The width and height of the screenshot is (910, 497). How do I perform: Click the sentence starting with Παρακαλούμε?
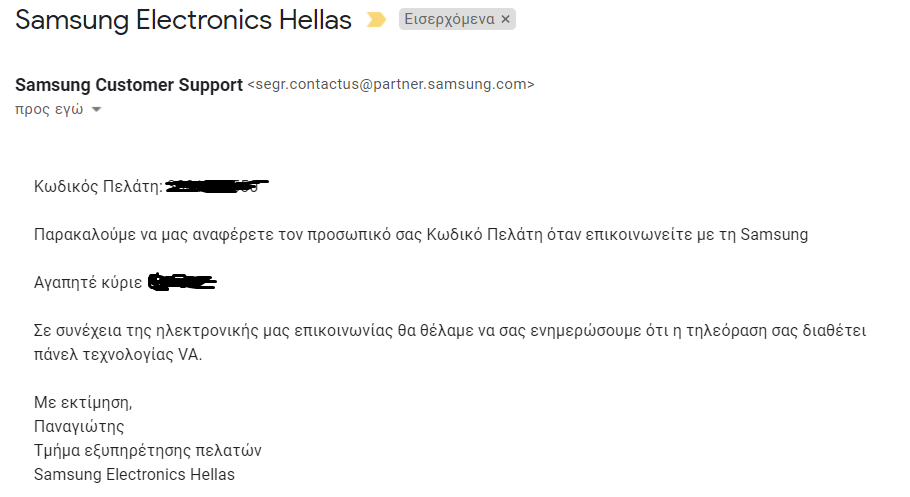421,235
